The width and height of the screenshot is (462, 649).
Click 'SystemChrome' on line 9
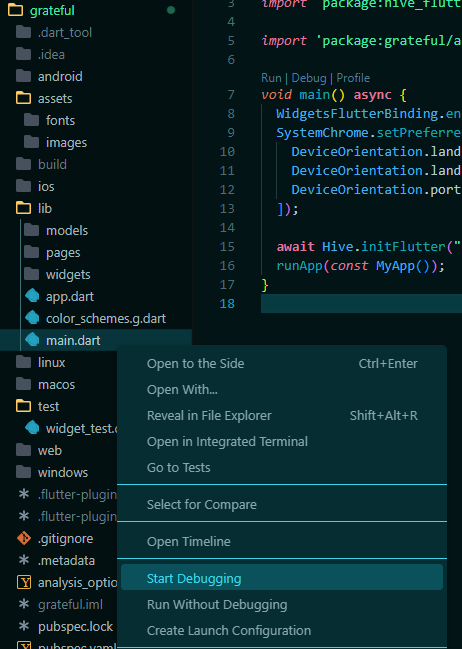pyautogui.click(x=322, y=132)
